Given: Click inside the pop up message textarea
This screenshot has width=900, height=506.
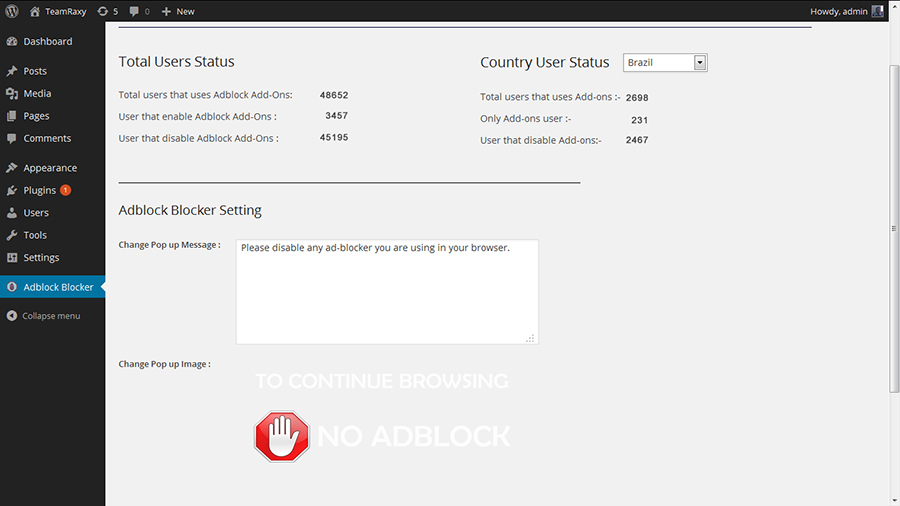Looking at the screenshot, I should [387, 292].
